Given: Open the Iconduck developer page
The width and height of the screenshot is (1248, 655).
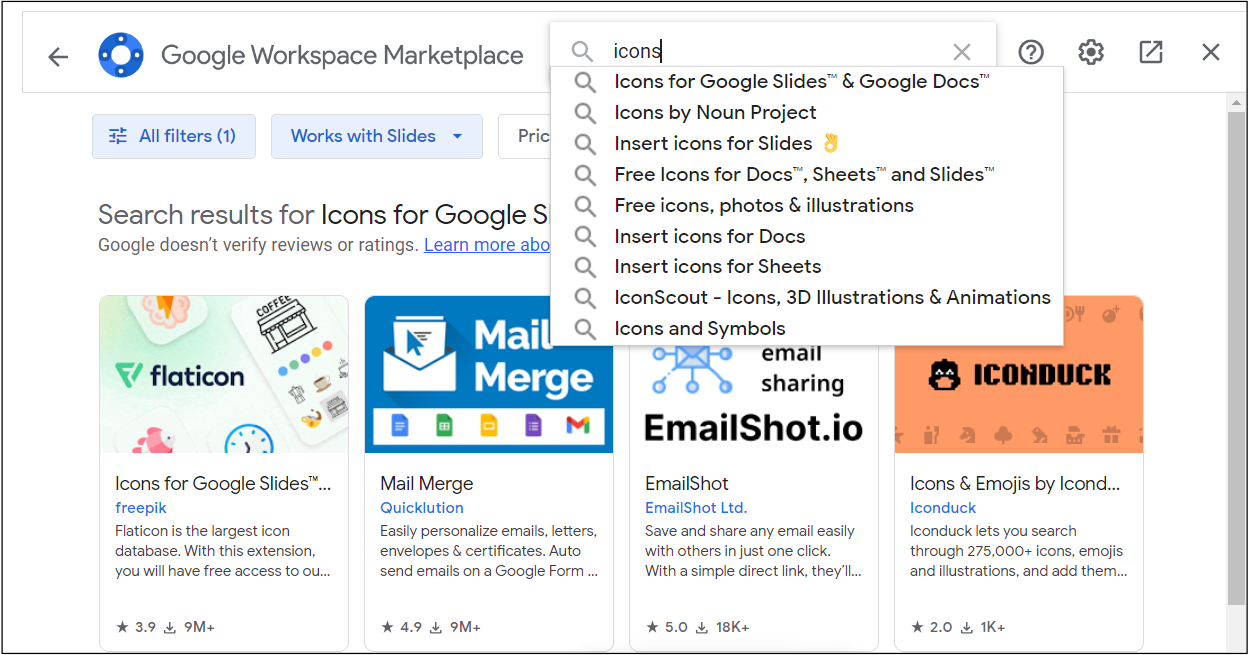Looking at the screenshot, I should point(942,507).
